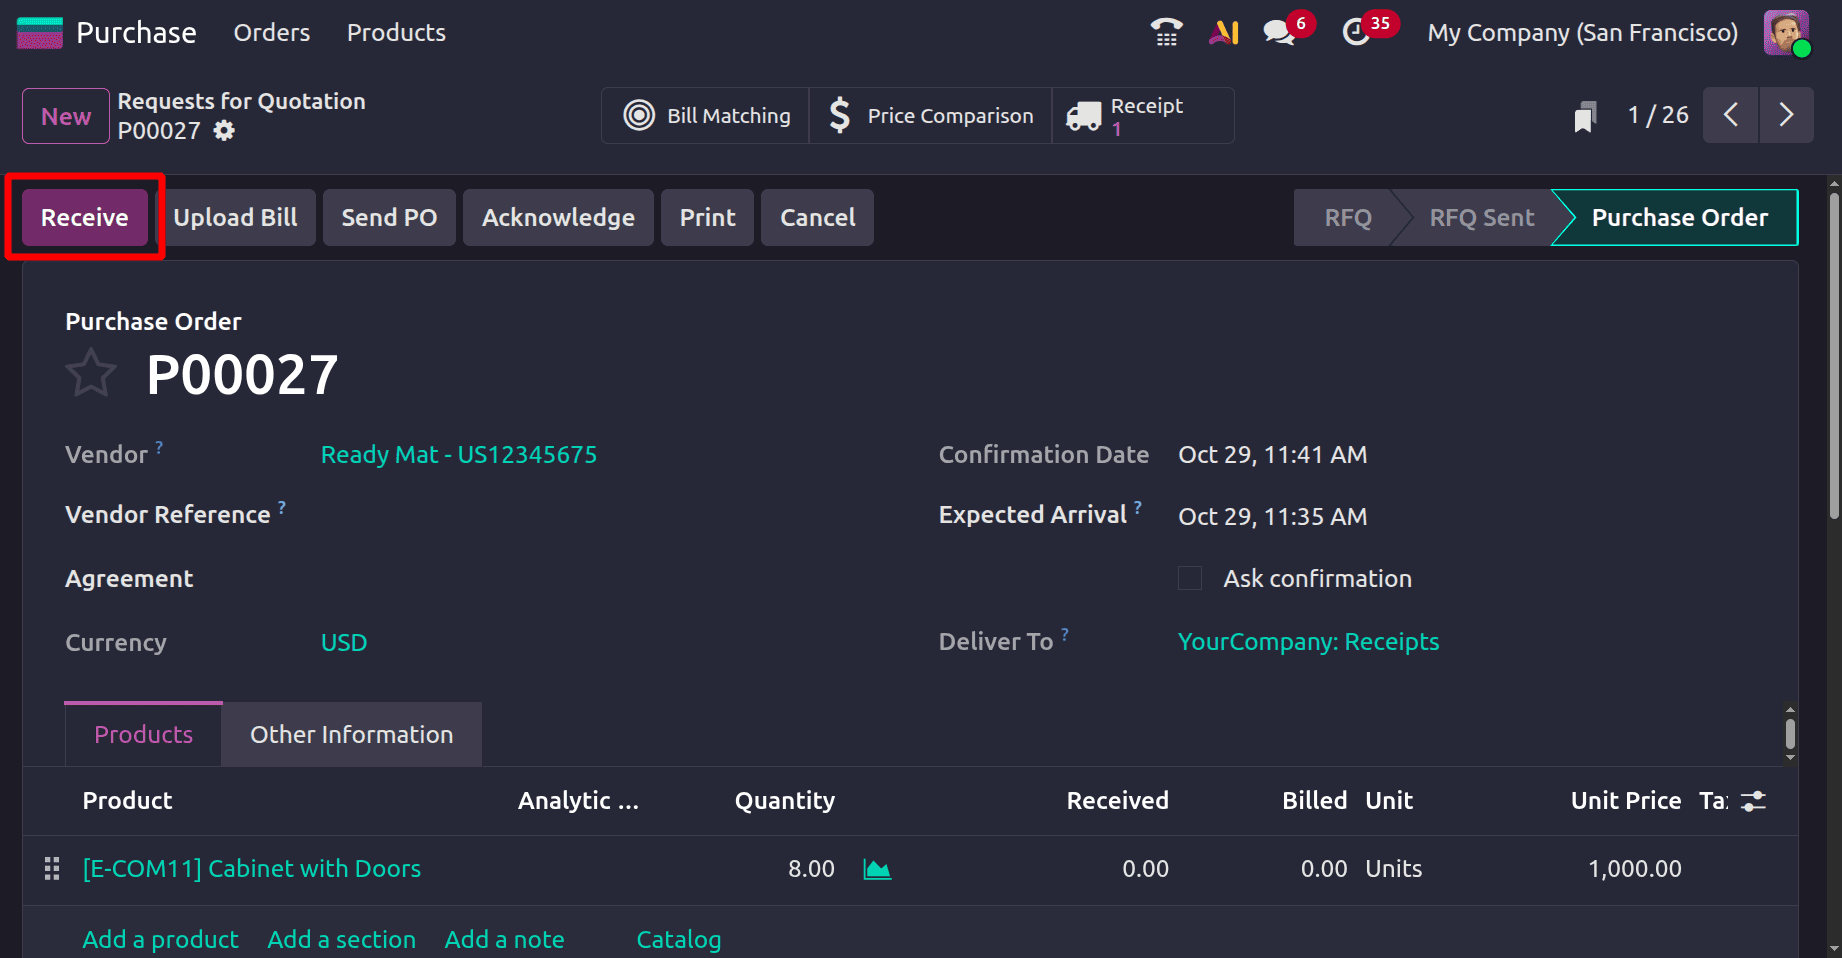Go to the next record with the pager arrow
This screenshot has height=958, width=1842.
point(1787,115)
